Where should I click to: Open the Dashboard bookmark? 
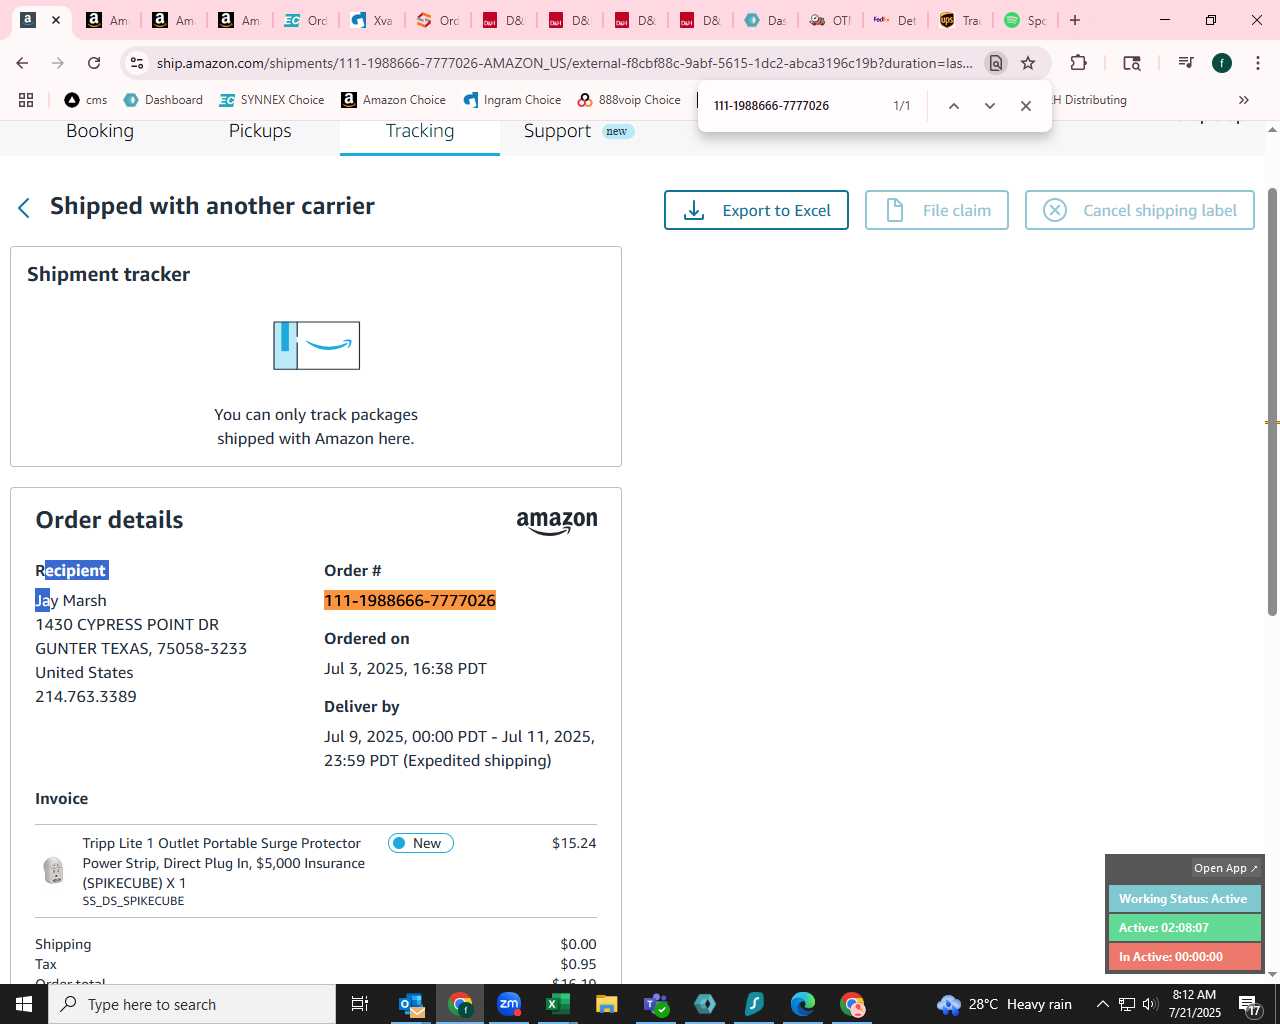(x=163, y=100)
